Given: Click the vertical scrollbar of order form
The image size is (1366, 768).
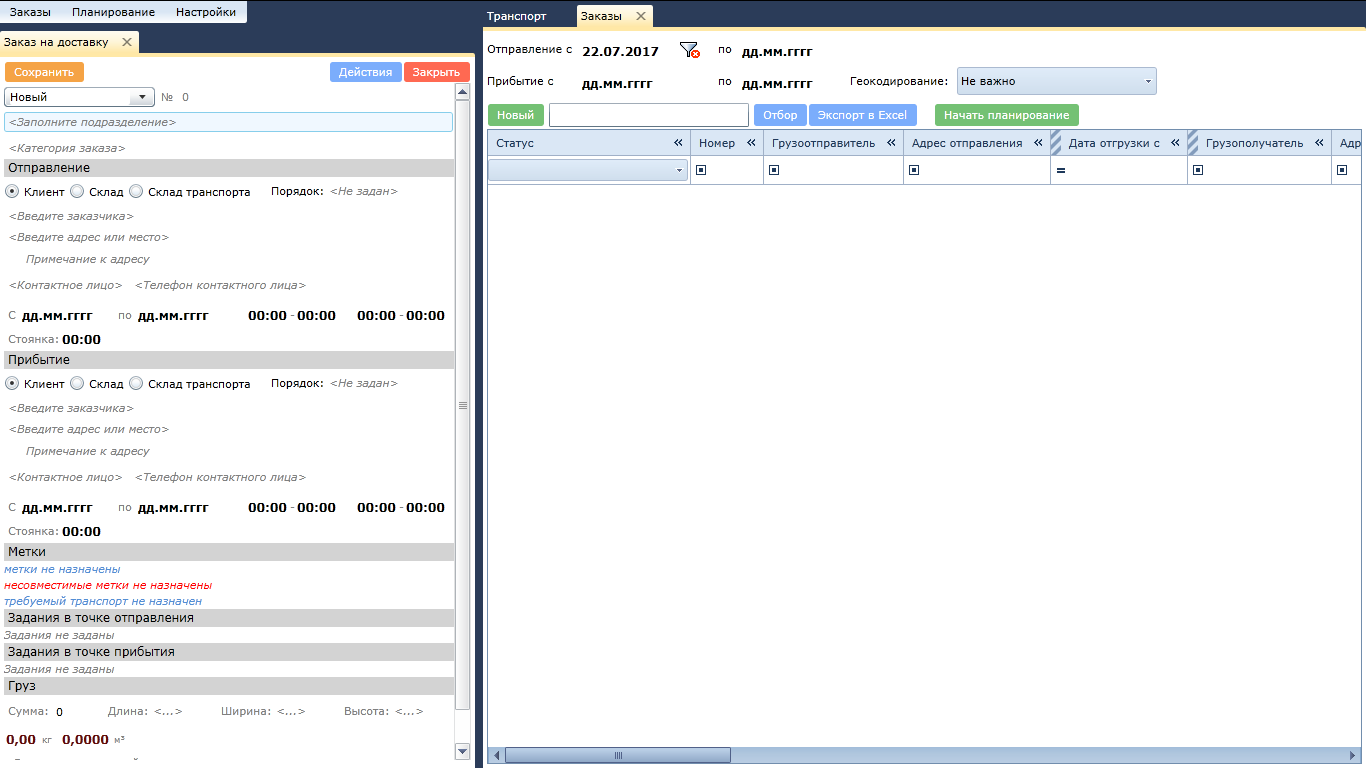Looking at the screenshot, I should (462, 405).
